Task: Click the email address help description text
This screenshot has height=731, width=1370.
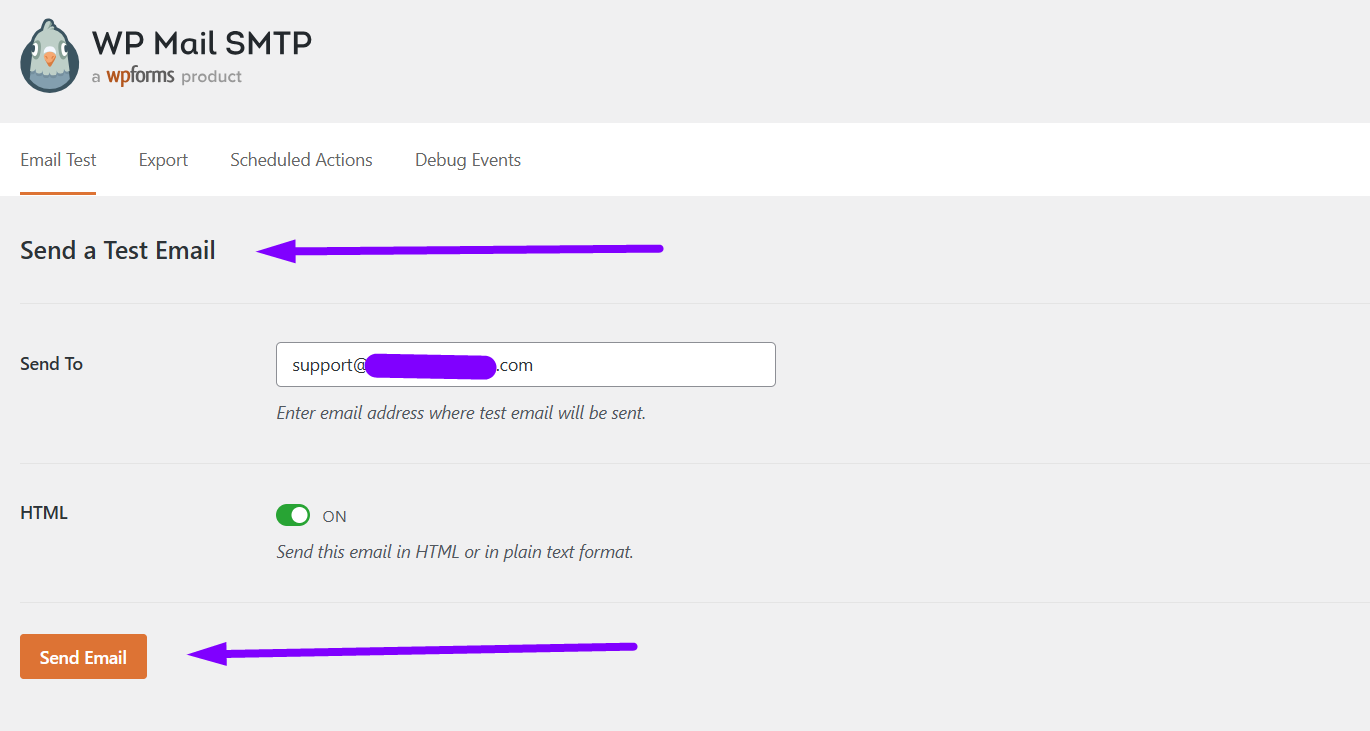Action: pyautogui.click(x=461, y=413)
